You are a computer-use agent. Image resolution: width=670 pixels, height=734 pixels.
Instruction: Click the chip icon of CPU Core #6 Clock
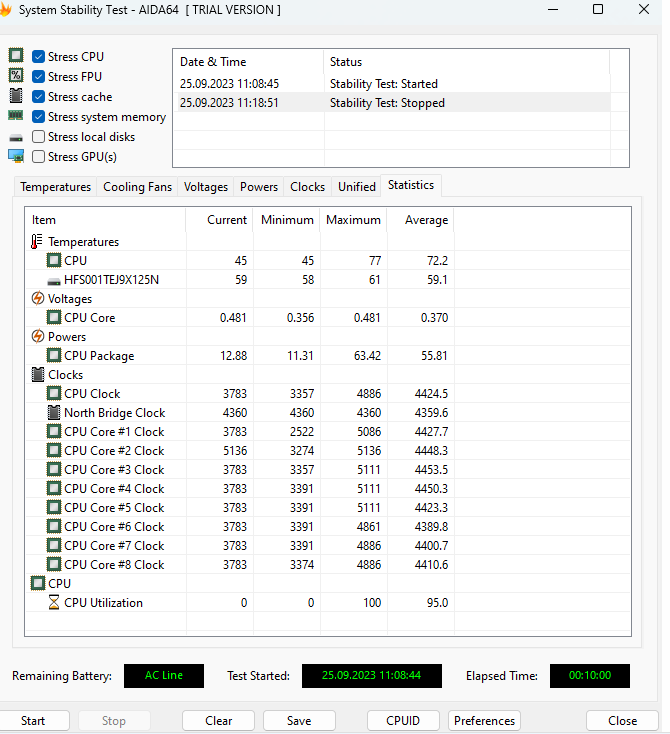click(54, 526)
